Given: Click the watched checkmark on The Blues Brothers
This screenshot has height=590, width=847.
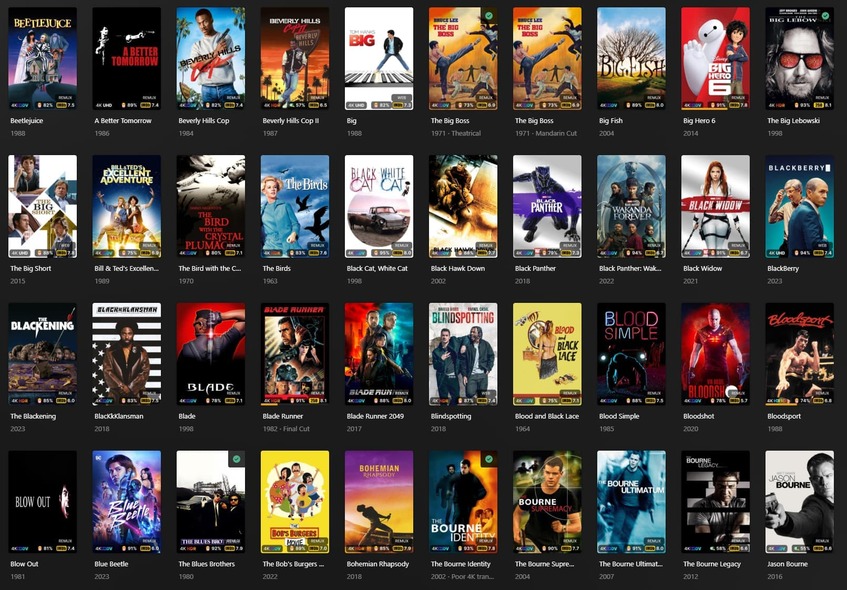Looking at the screenshot, I should coord(237,459).
